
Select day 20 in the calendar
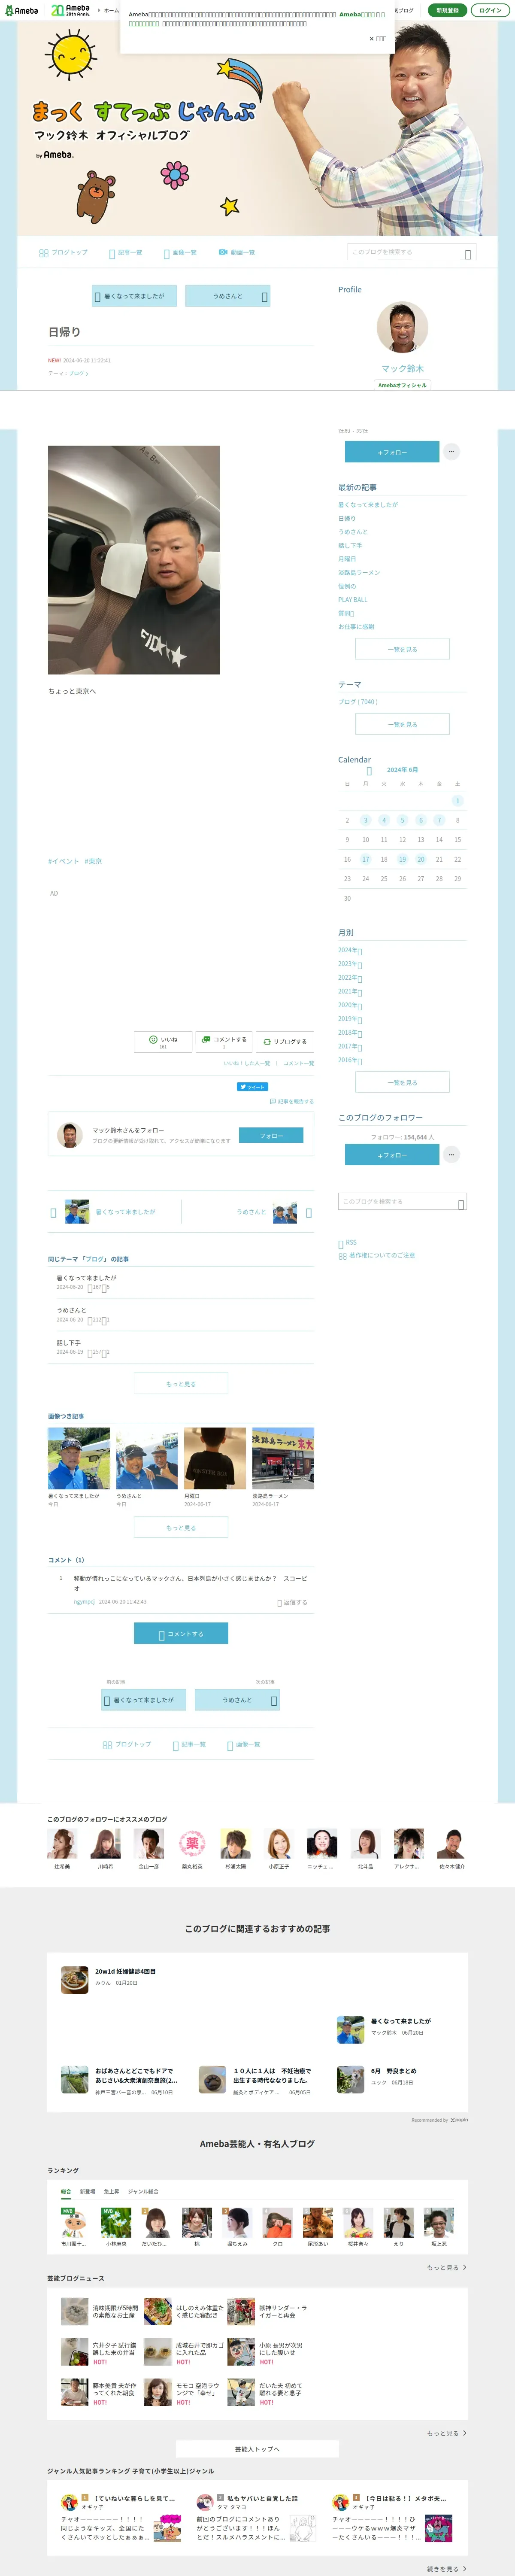click(420, 859)
